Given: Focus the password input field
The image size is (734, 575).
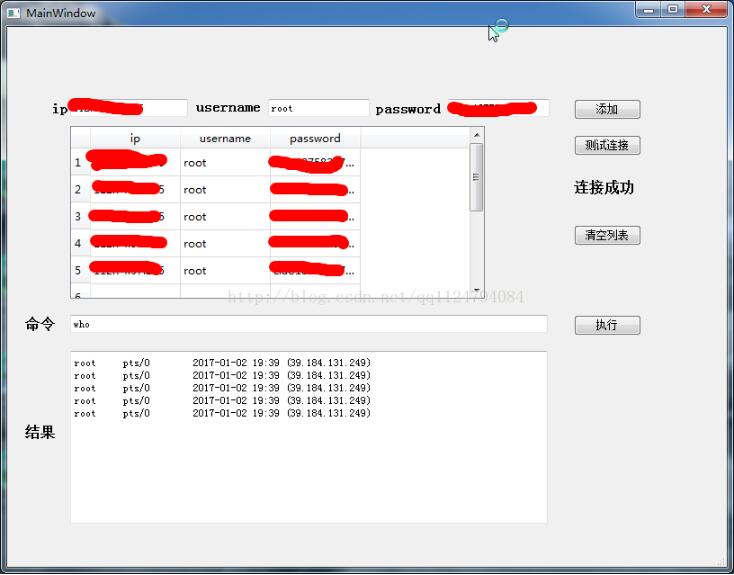Looking at the screenshot, I should coord(498,108).
